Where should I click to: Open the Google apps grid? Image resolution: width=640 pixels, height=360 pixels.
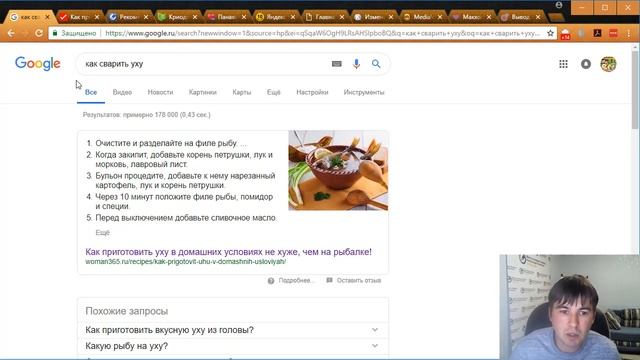[563, 64]
